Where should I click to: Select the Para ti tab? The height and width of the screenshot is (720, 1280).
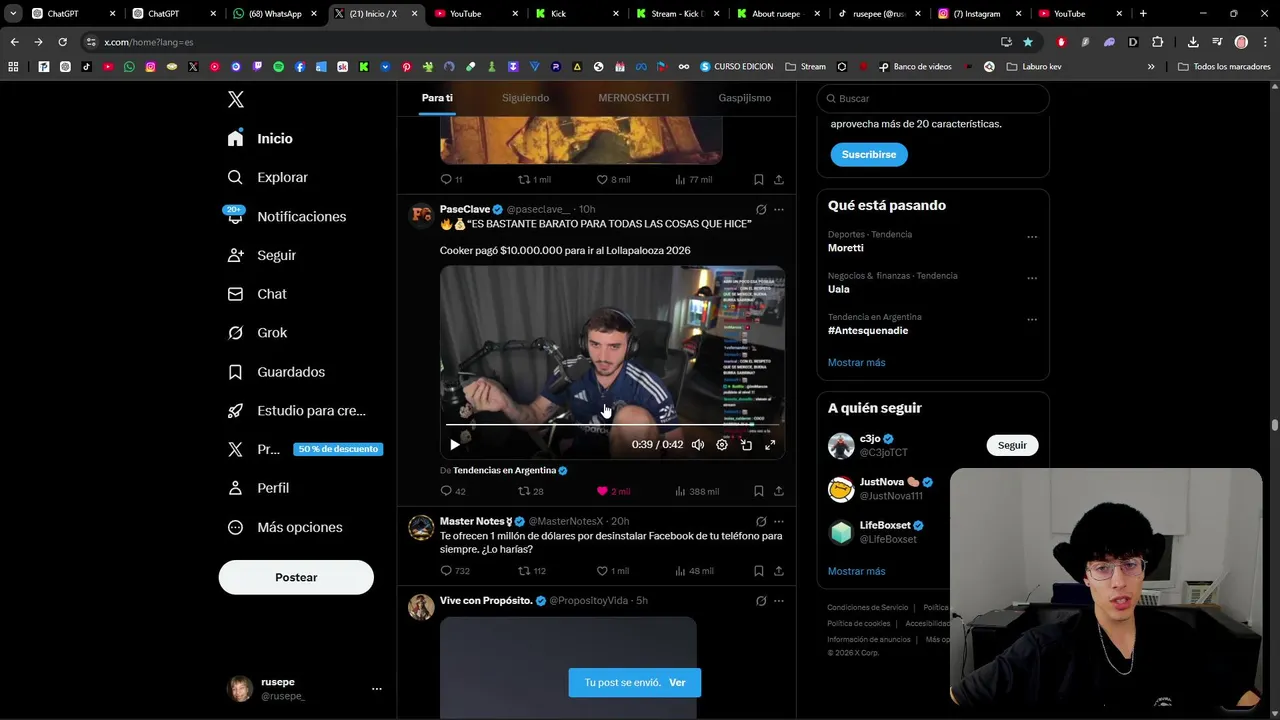point(437,98)
